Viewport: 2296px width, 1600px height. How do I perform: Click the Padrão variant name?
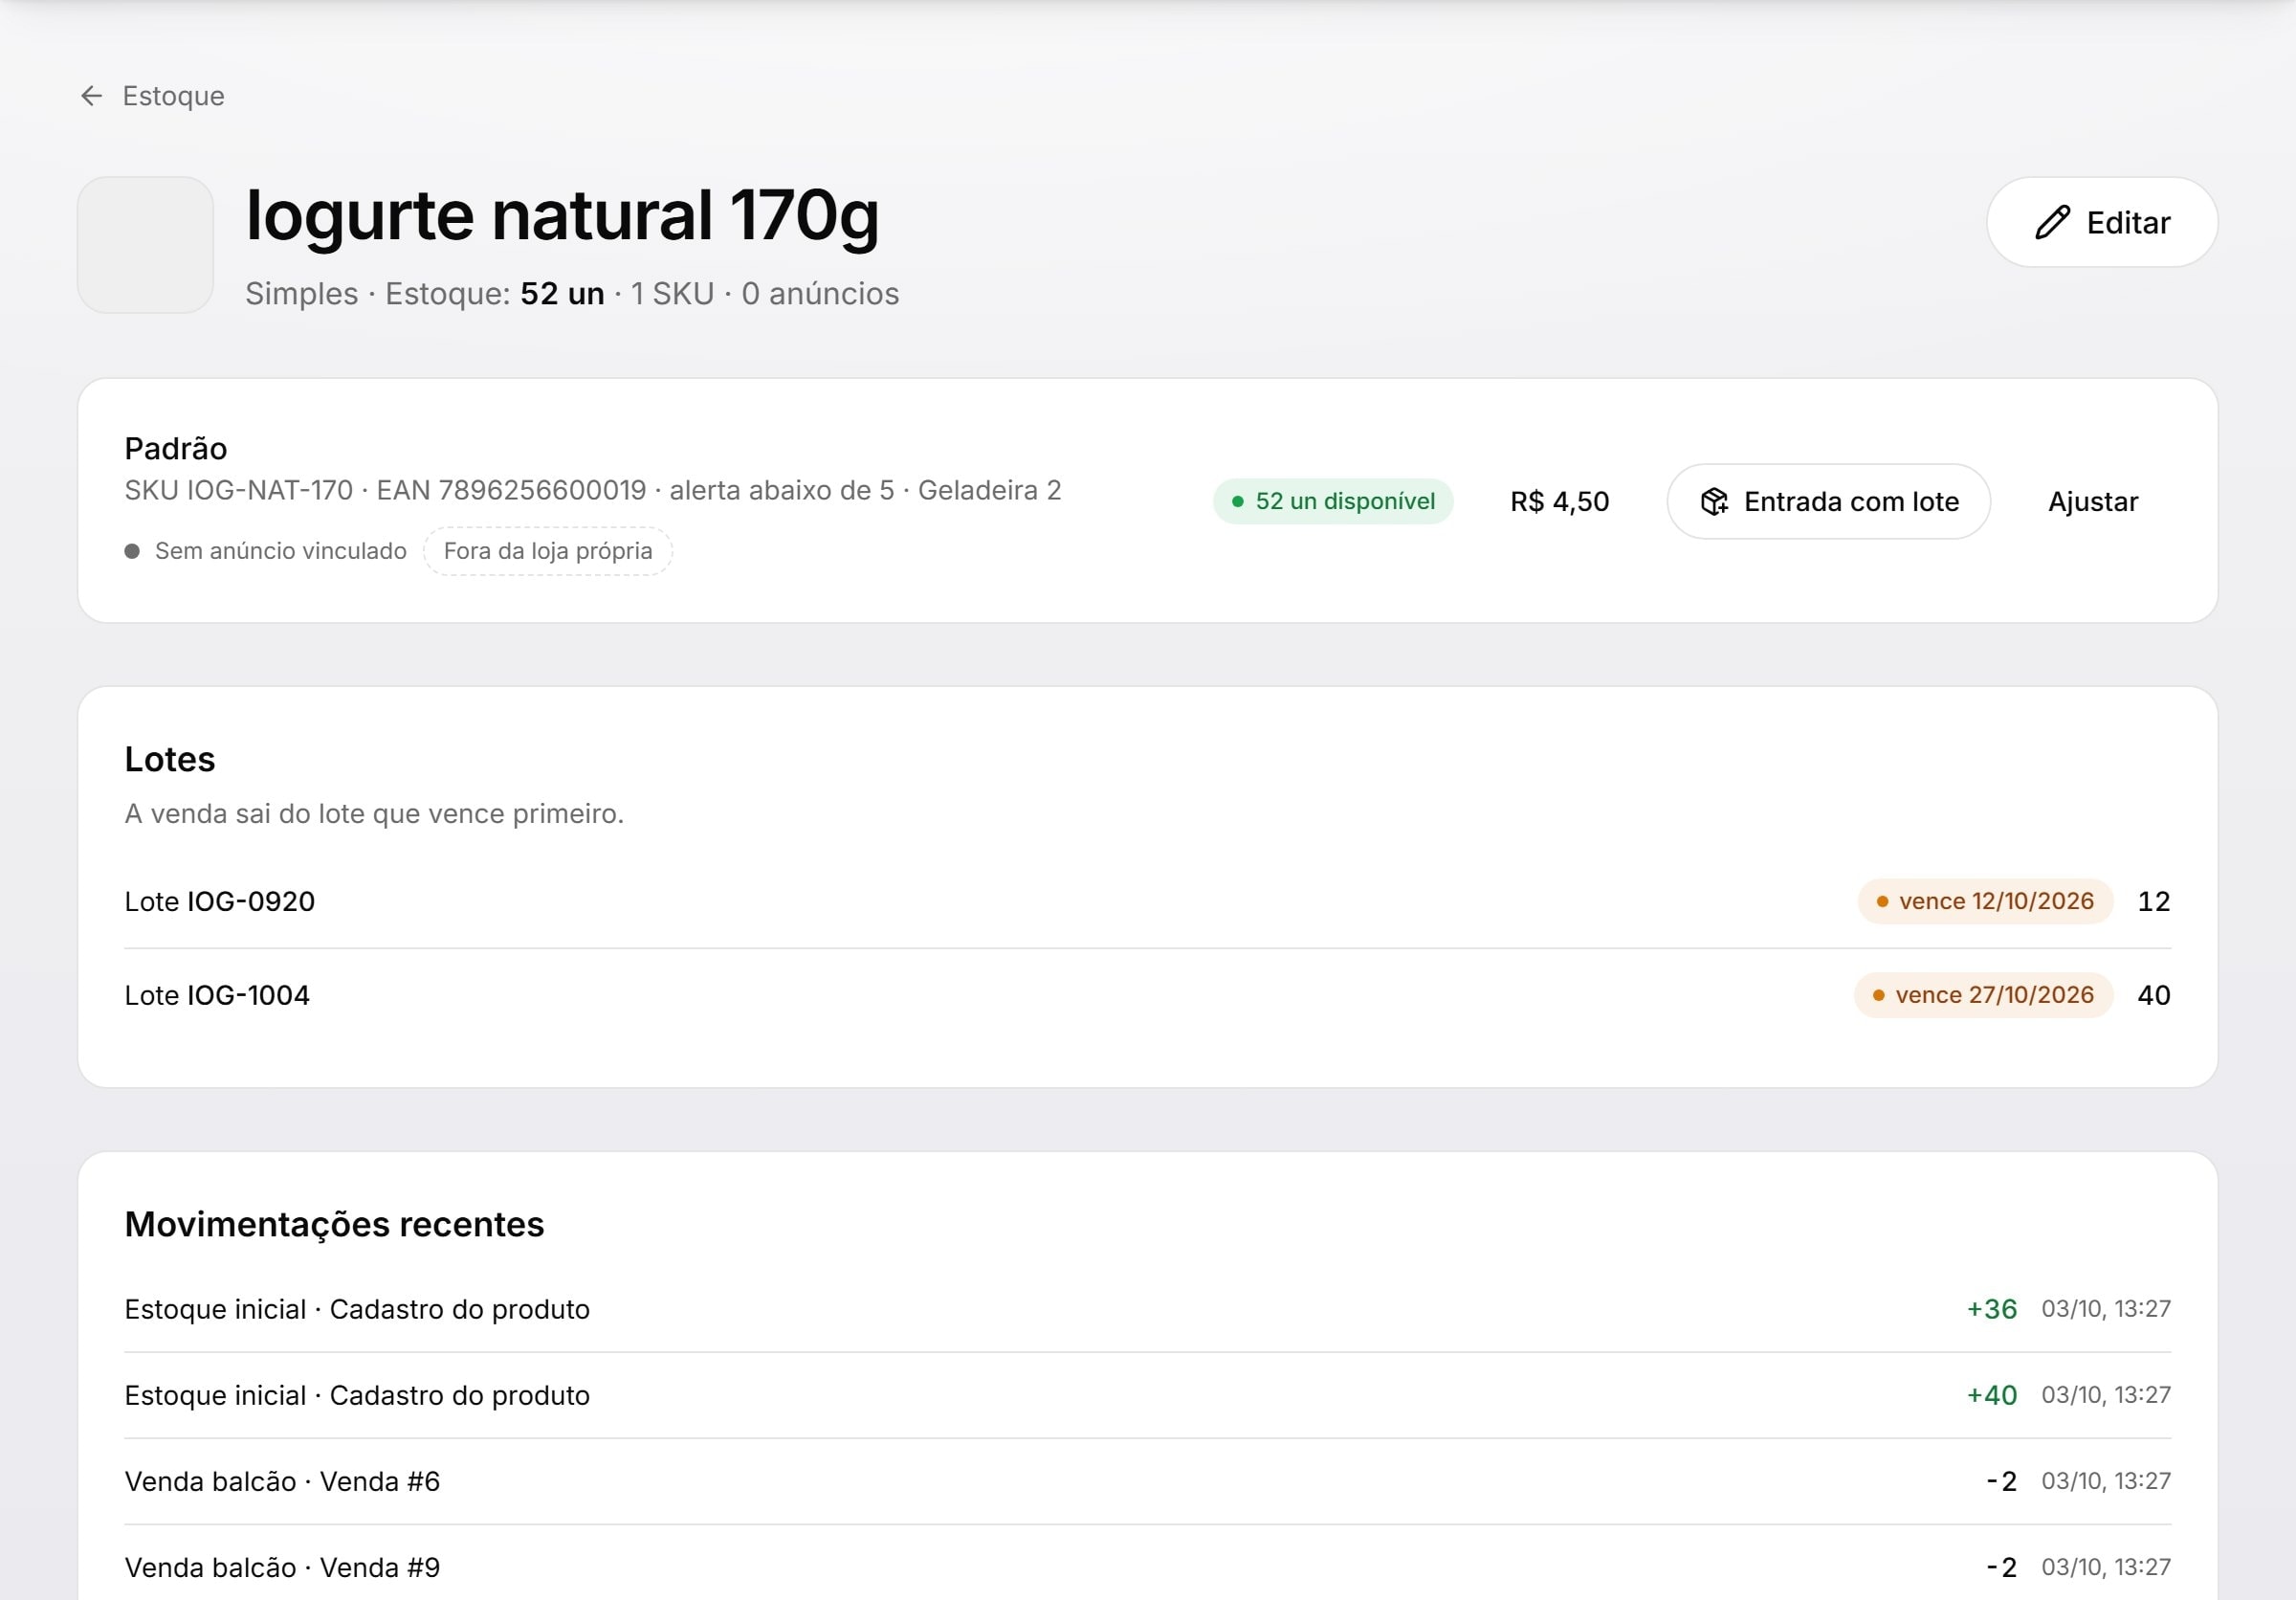coord(176,449)
